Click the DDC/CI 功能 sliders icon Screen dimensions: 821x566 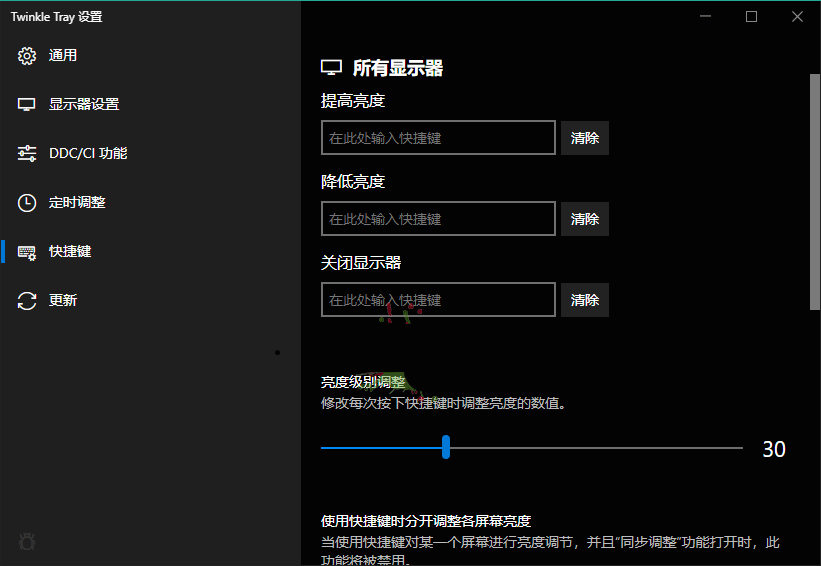click(27, 153)
